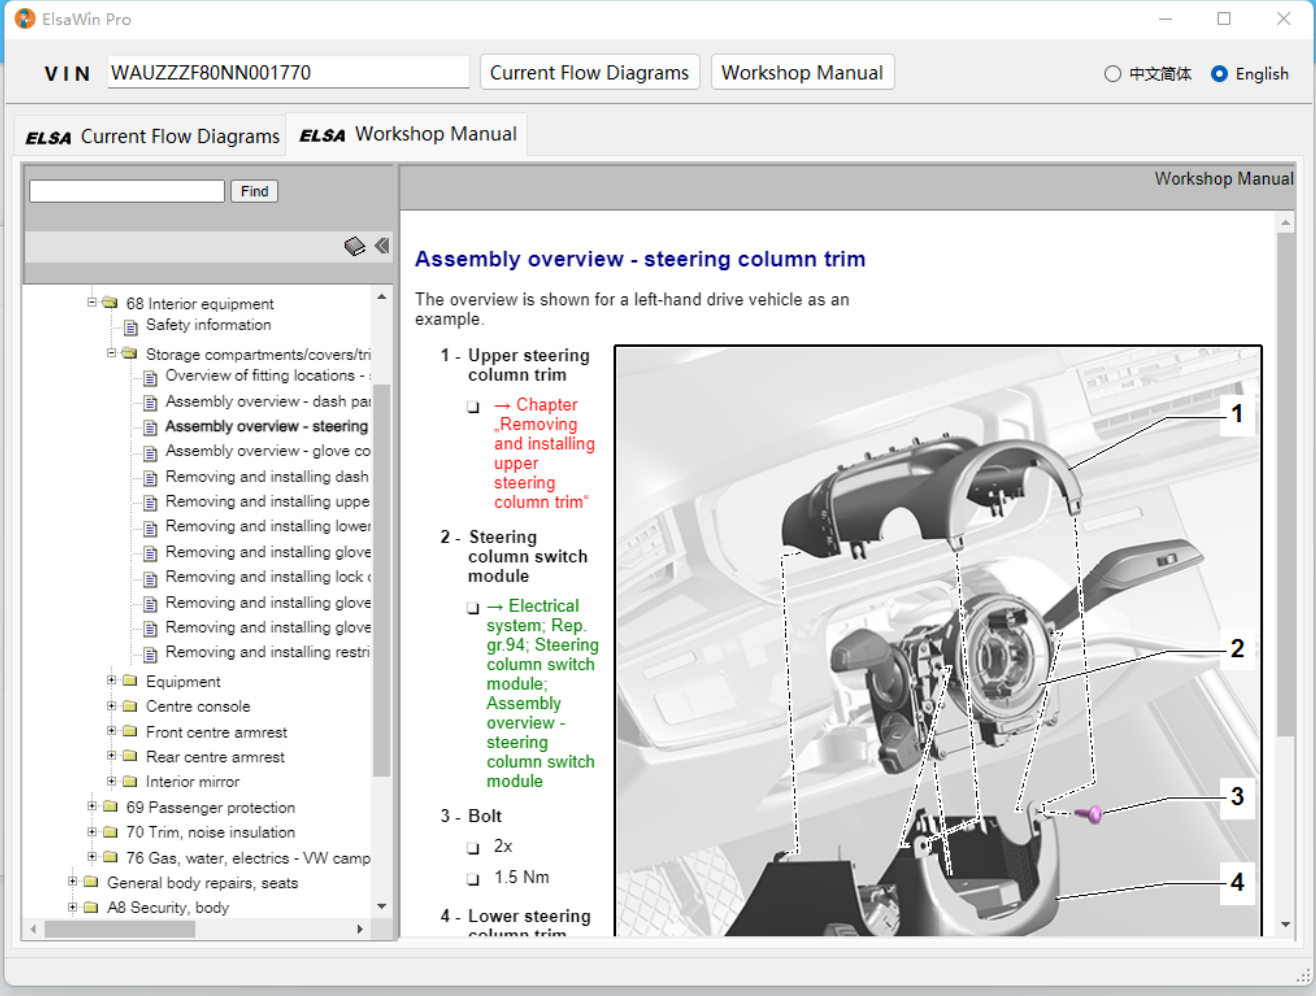1316x996 pixels.
Task: Open the third Removing and installing glove entry
Action: (x=268, y=627)
